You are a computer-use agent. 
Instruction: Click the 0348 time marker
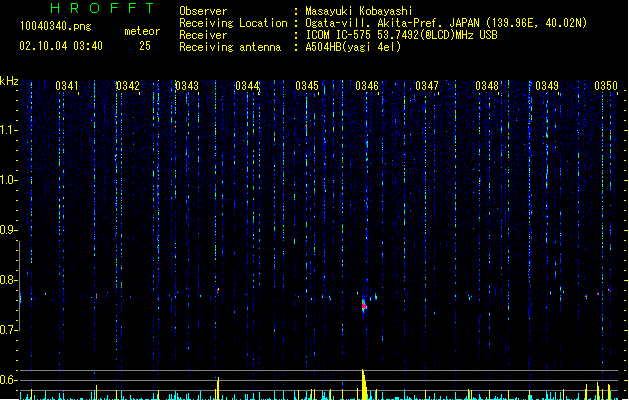[487, 86]
